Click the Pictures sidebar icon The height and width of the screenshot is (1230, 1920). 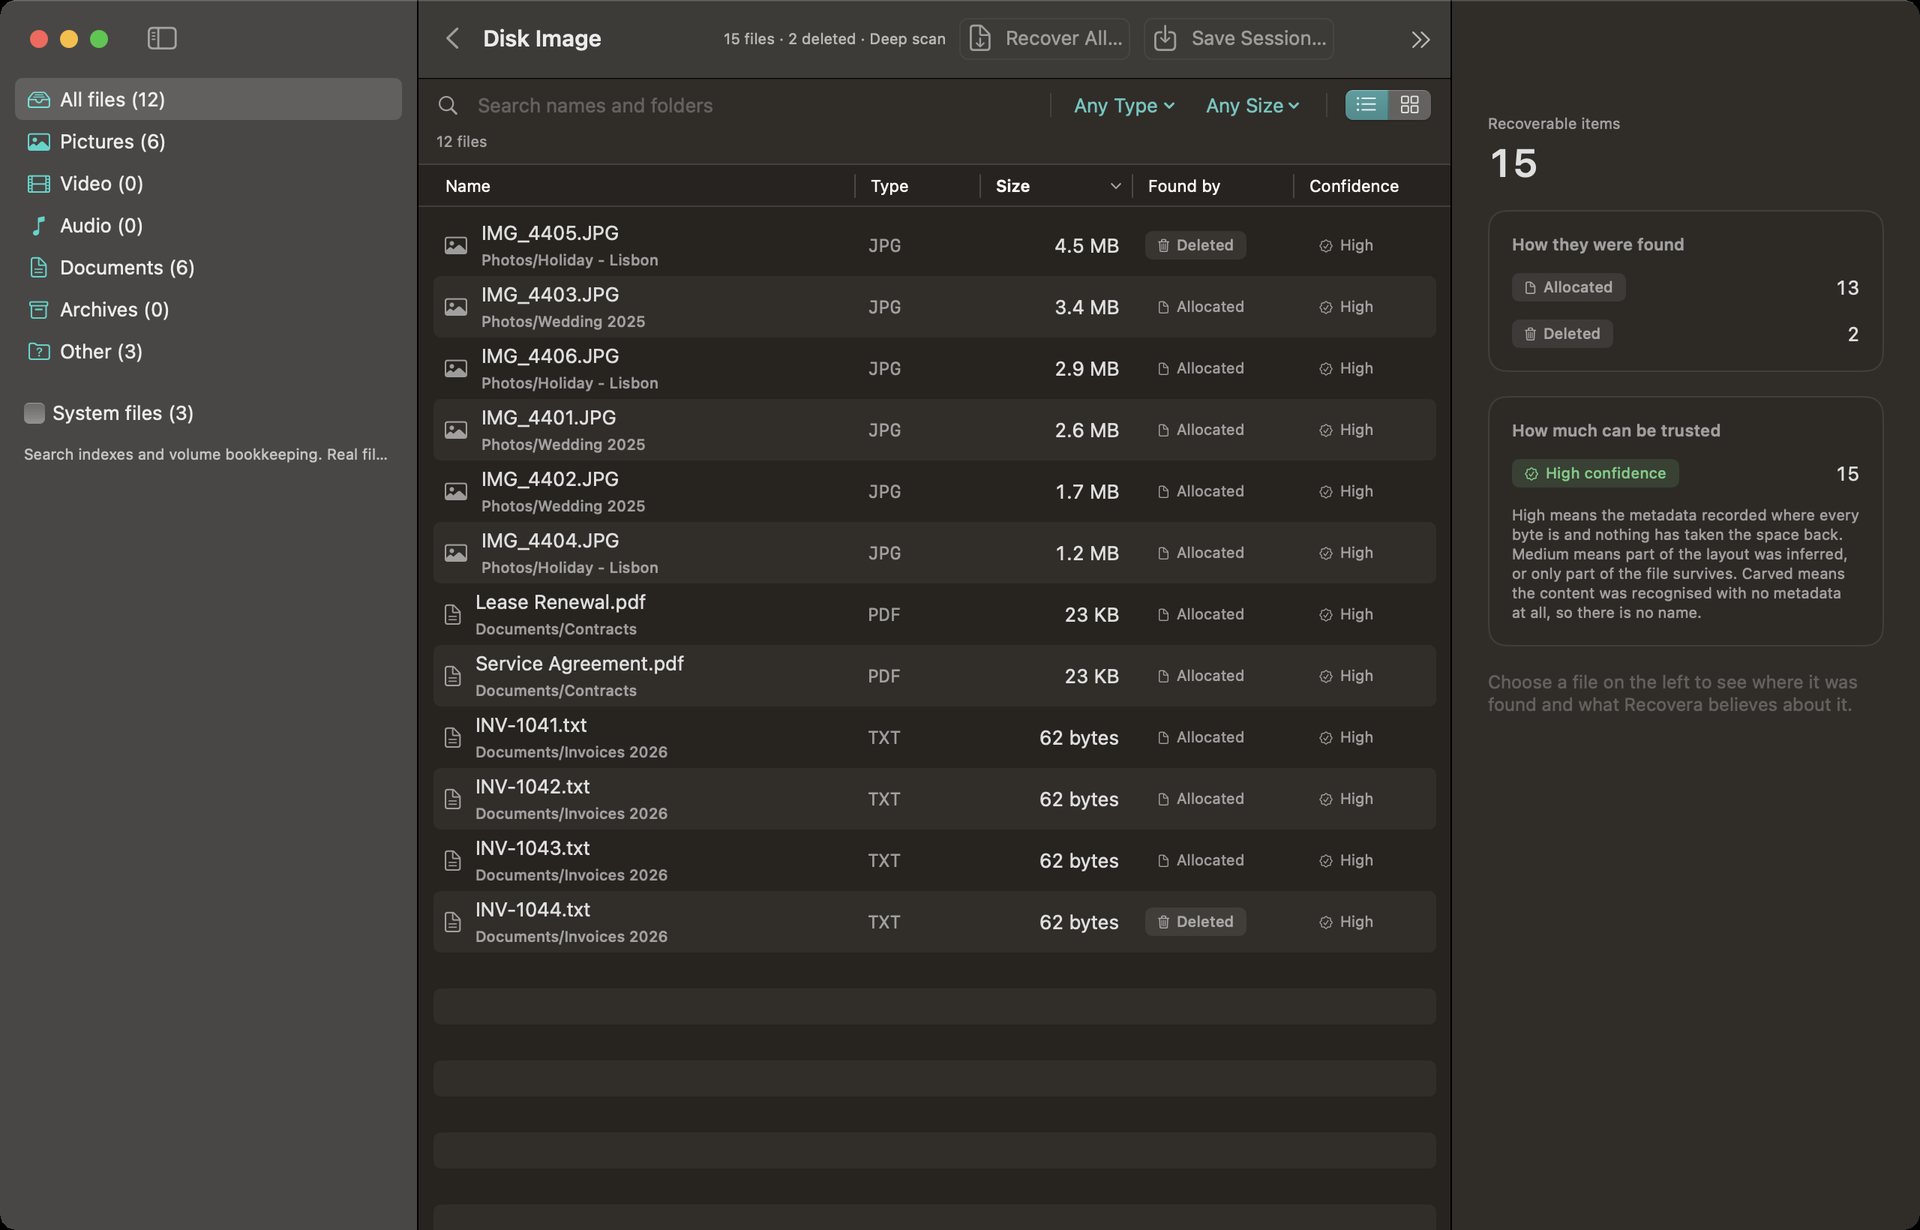point(39,141)
